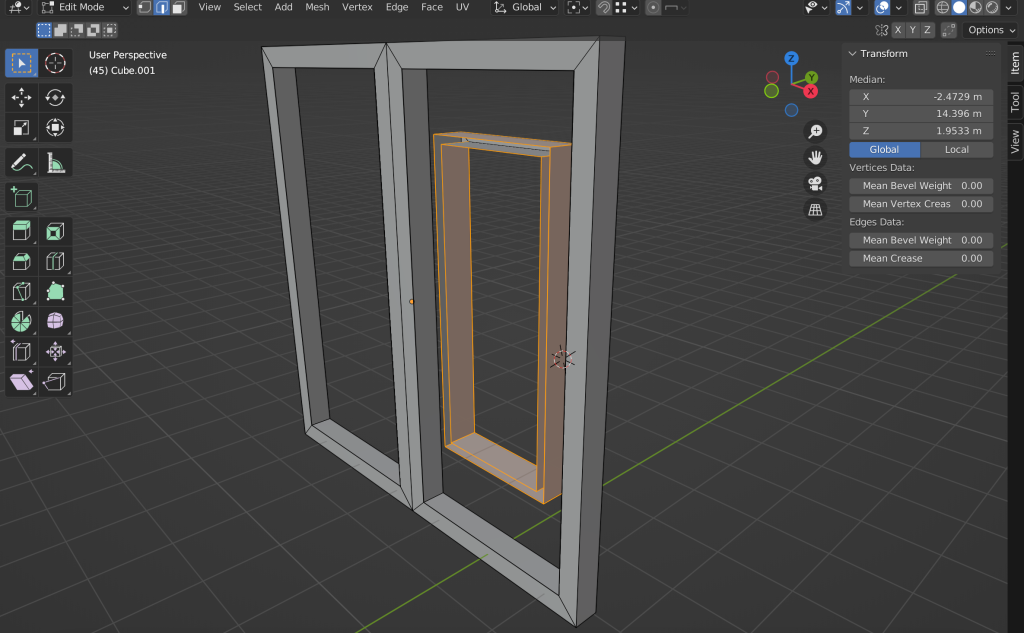The height and width of the screenshot is (633, 1024).
Task: Click the green Y axis gizmo
Action: (811, 78)
